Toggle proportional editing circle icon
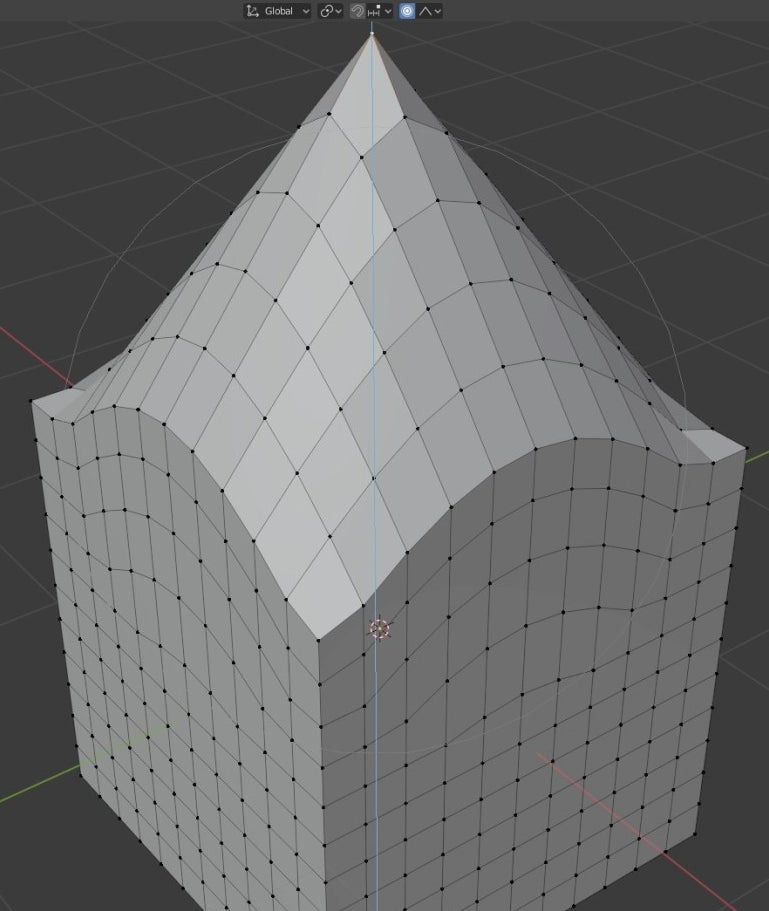 coord(407,11)
